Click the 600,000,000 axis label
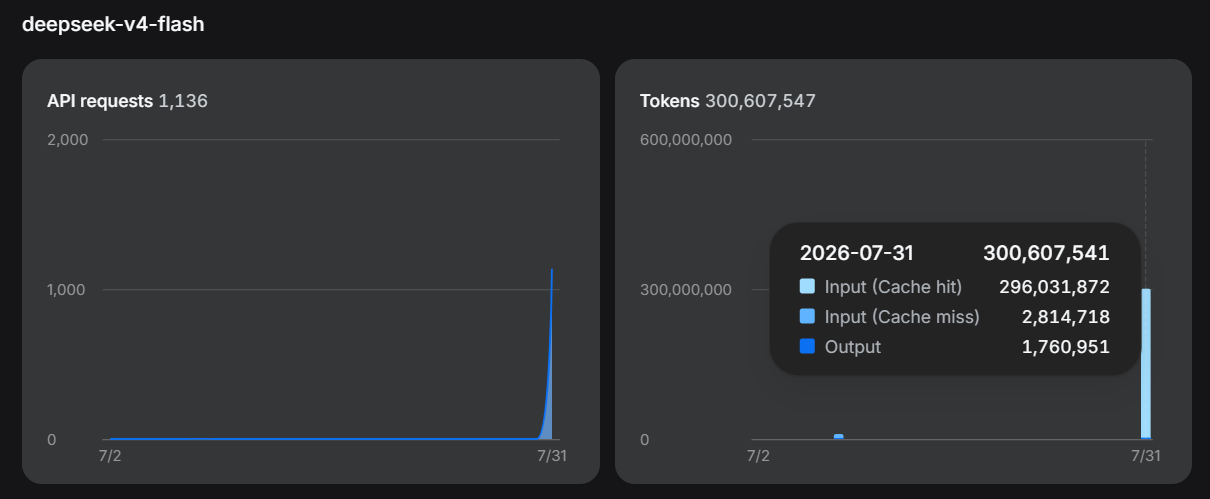 coord(686,139)
